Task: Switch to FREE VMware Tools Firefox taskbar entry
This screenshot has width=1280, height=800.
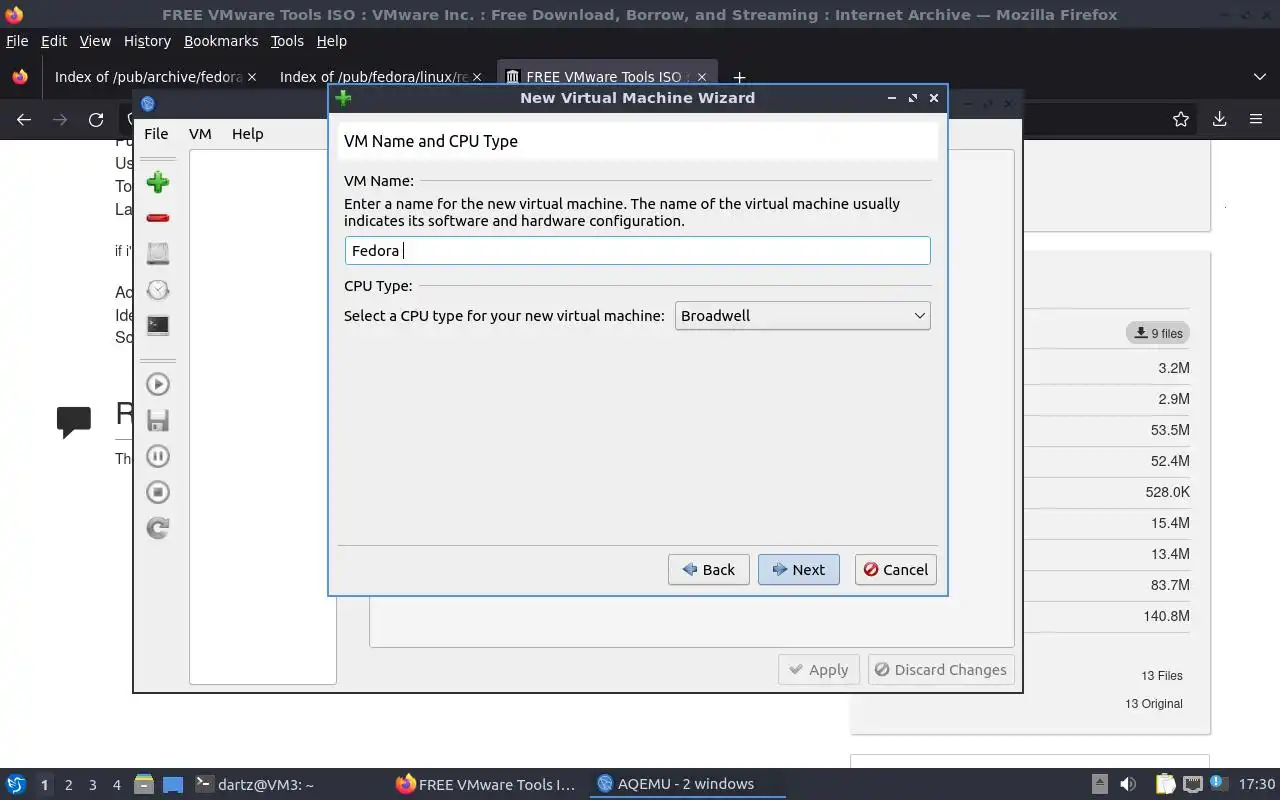Action: click(486, 784)
